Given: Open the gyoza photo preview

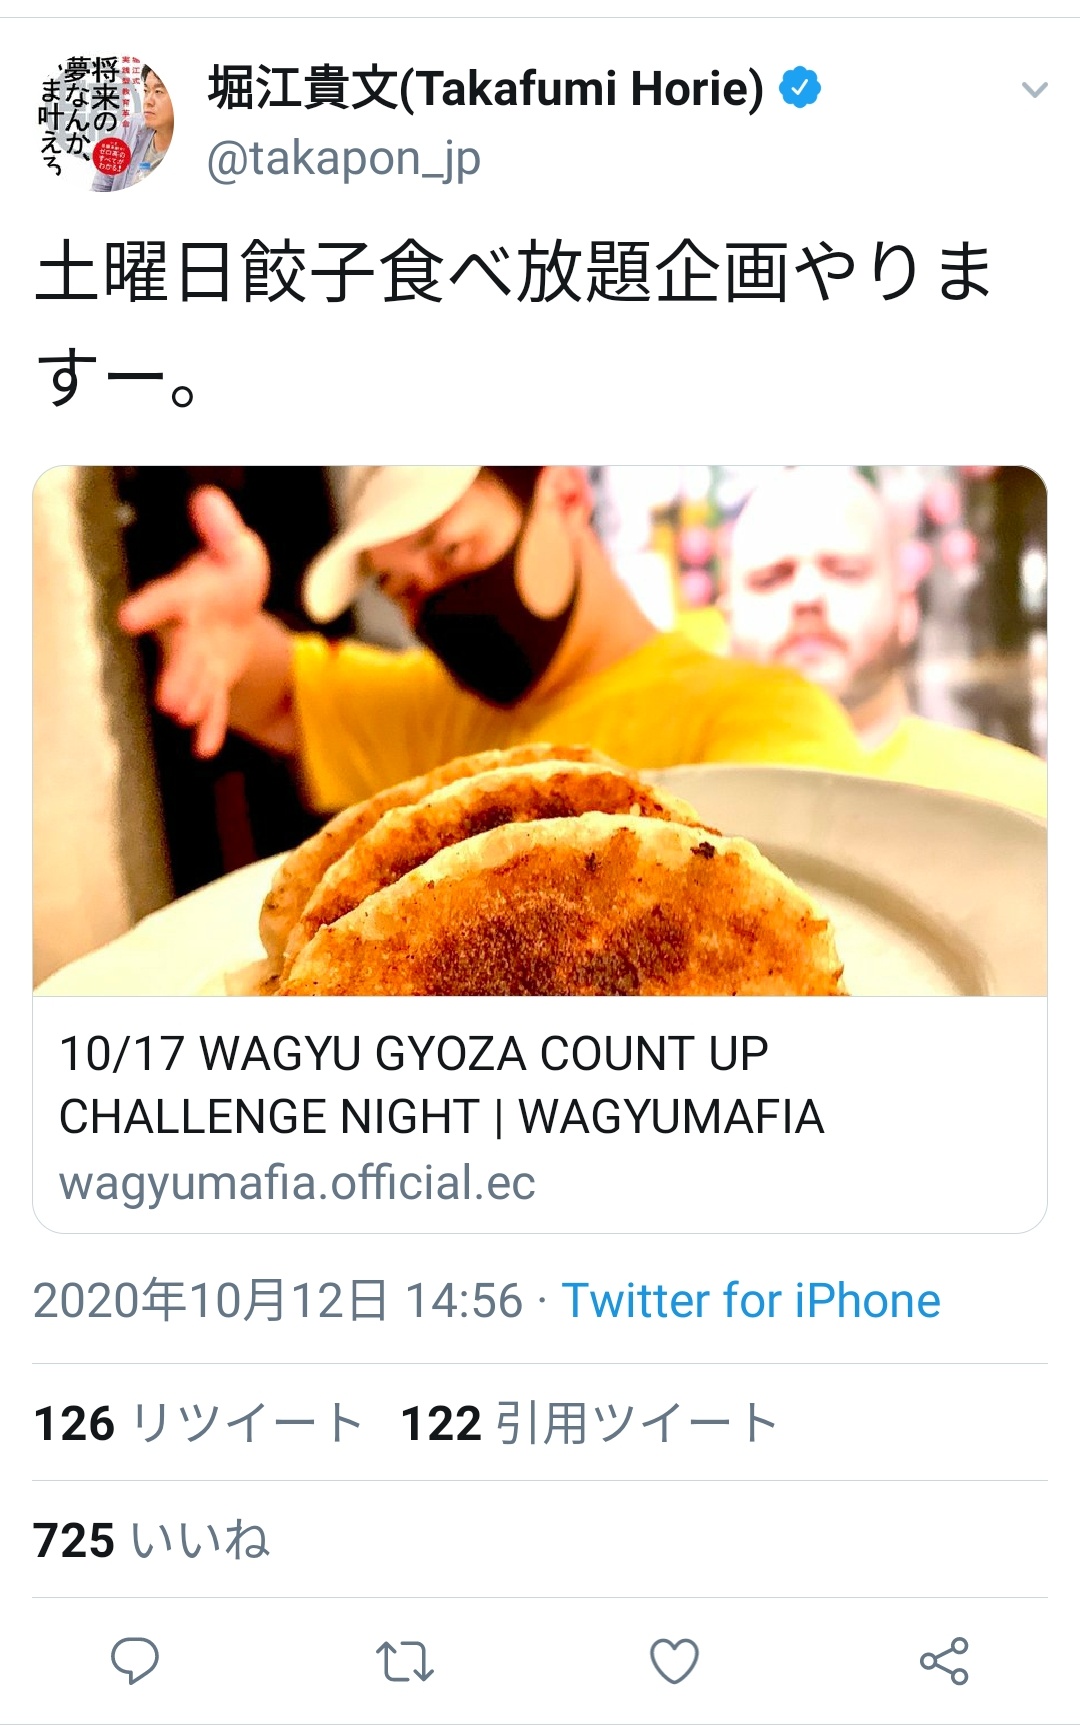Looking at the screenshot, I should 540,731.
